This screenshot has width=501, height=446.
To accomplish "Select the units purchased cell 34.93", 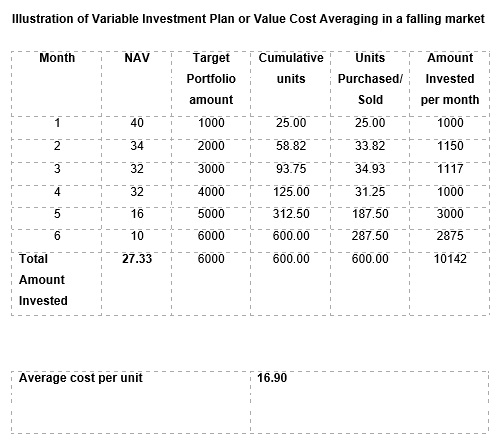I will (370, 169).
